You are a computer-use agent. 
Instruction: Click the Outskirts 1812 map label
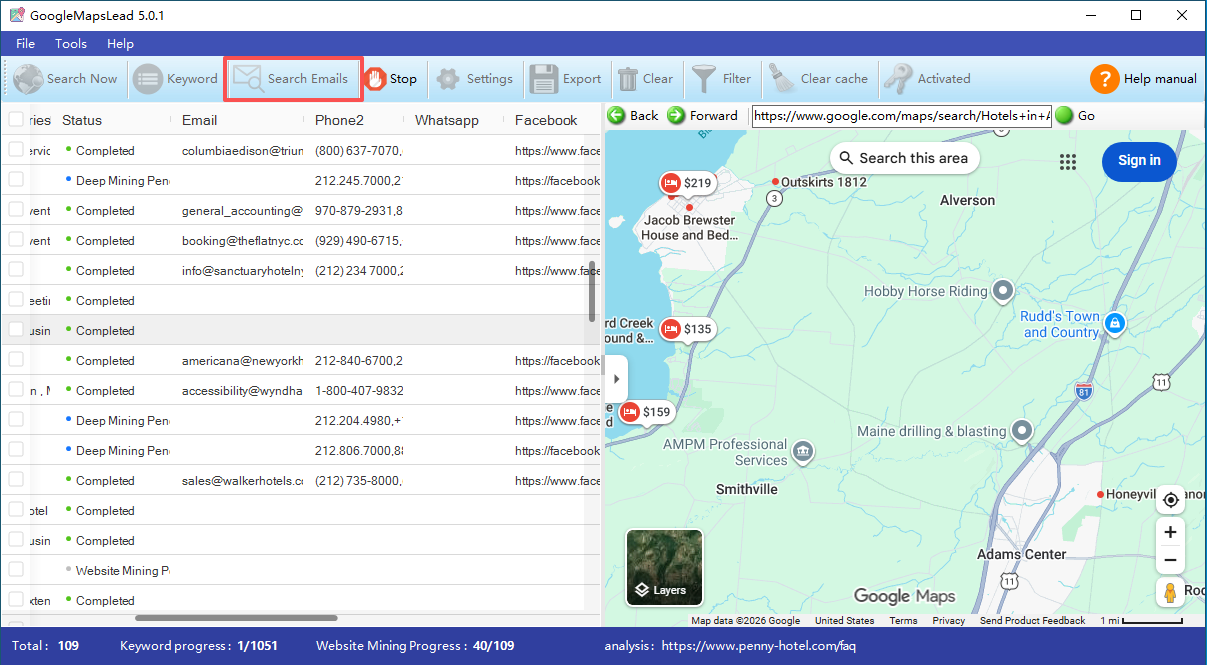[823, 182]
